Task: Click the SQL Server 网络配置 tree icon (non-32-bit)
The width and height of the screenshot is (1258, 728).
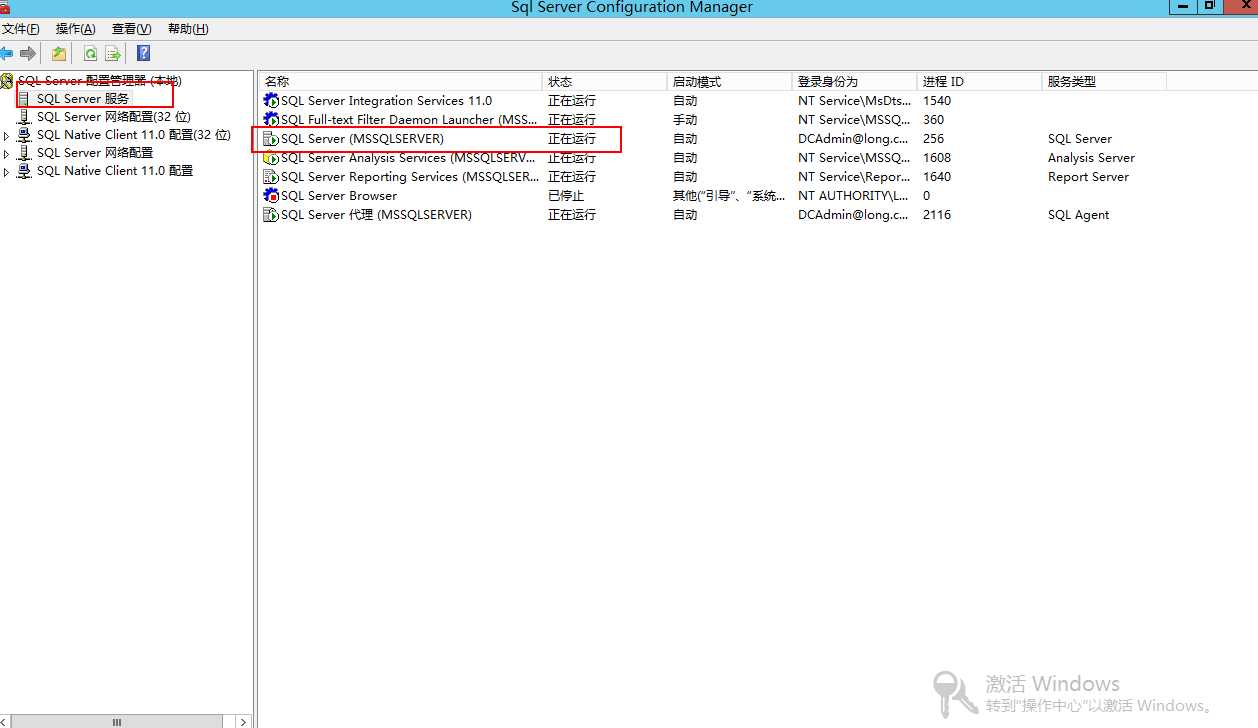Action: point(25,153)
